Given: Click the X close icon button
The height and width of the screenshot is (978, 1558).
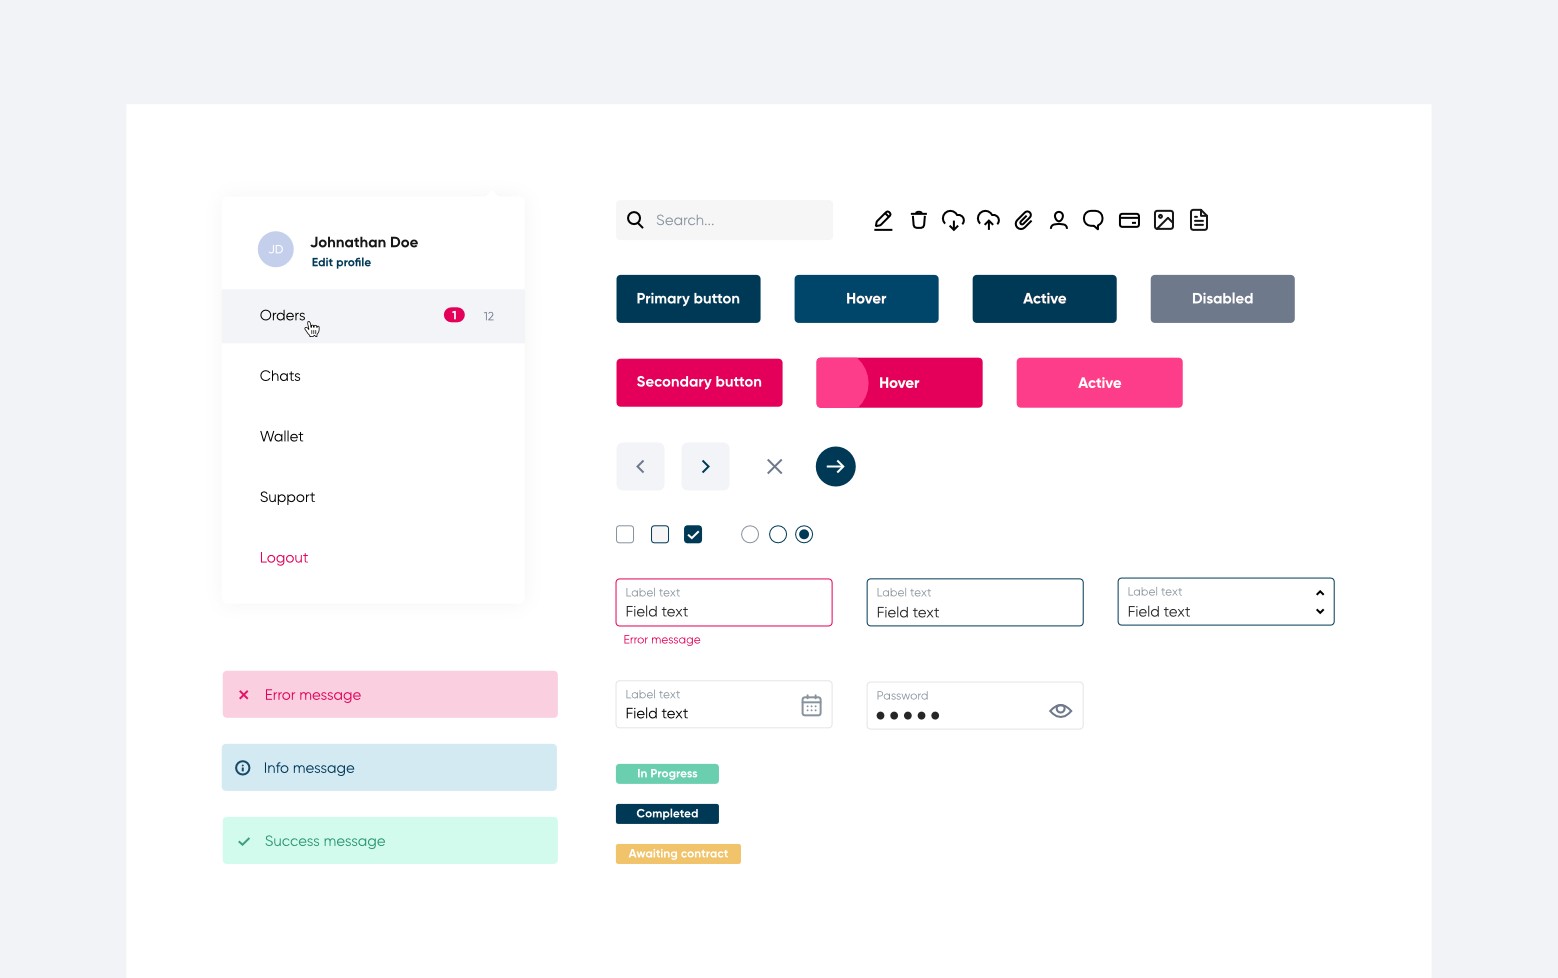Looking at the screenshot, I should point(774,466).
